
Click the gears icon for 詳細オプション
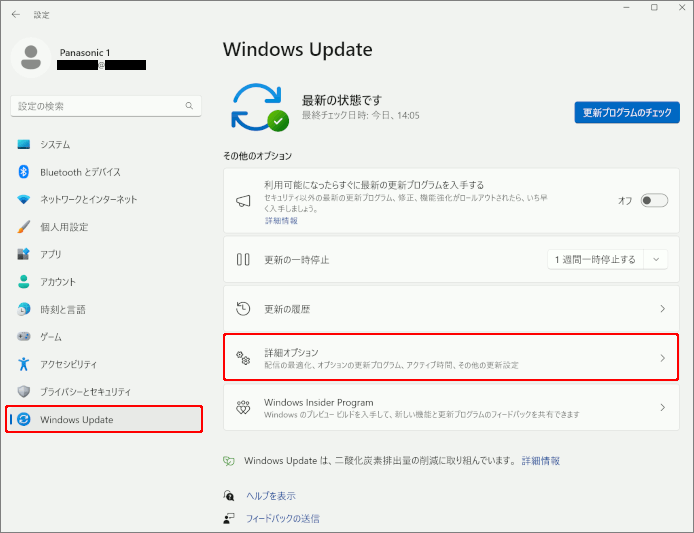tap(243, 358)
